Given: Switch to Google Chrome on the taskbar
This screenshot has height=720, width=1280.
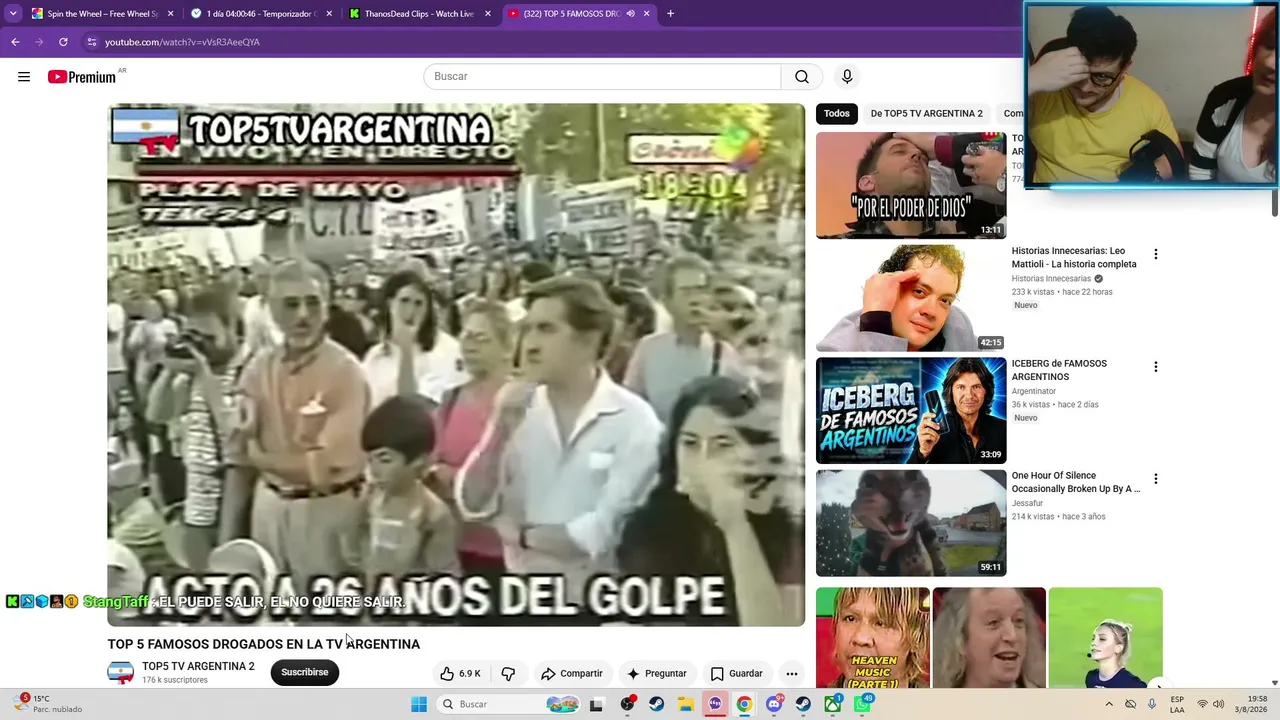Looking at the screenshot, I should tap(744, 704).
